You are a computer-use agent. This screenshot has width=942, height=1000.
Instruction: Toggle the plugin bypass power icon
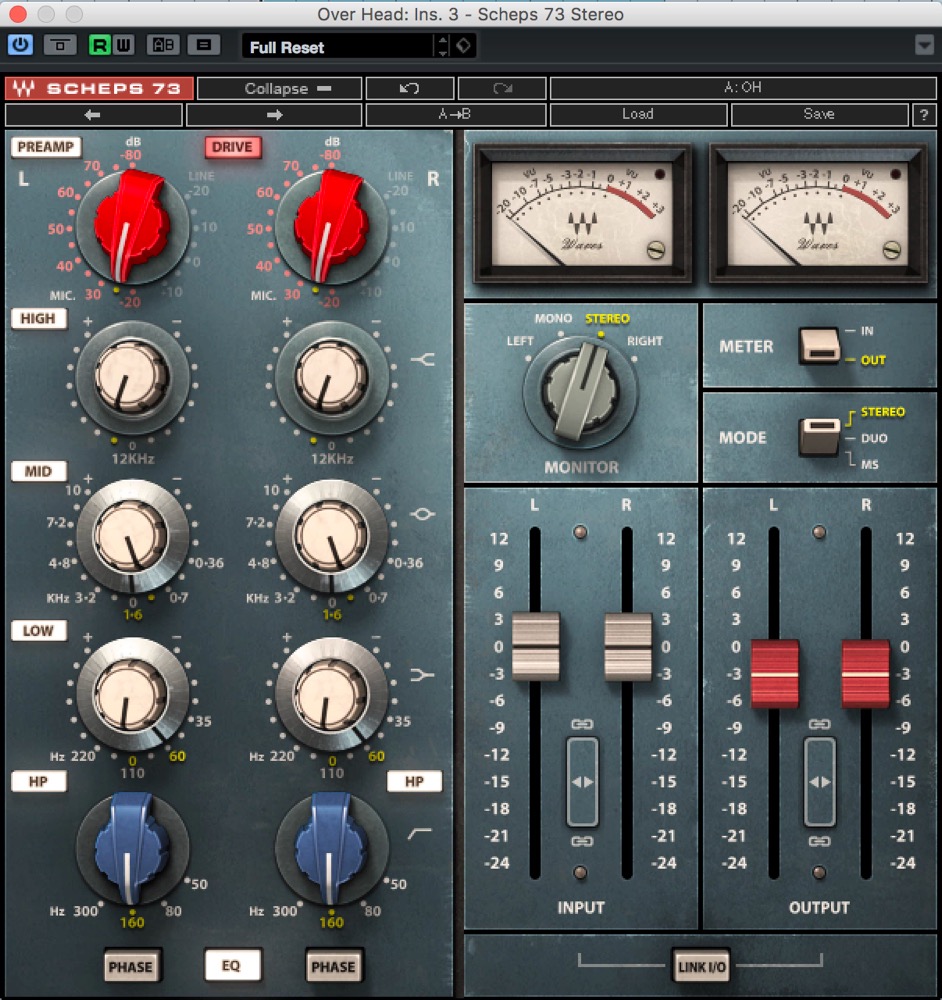pos(20,45)
